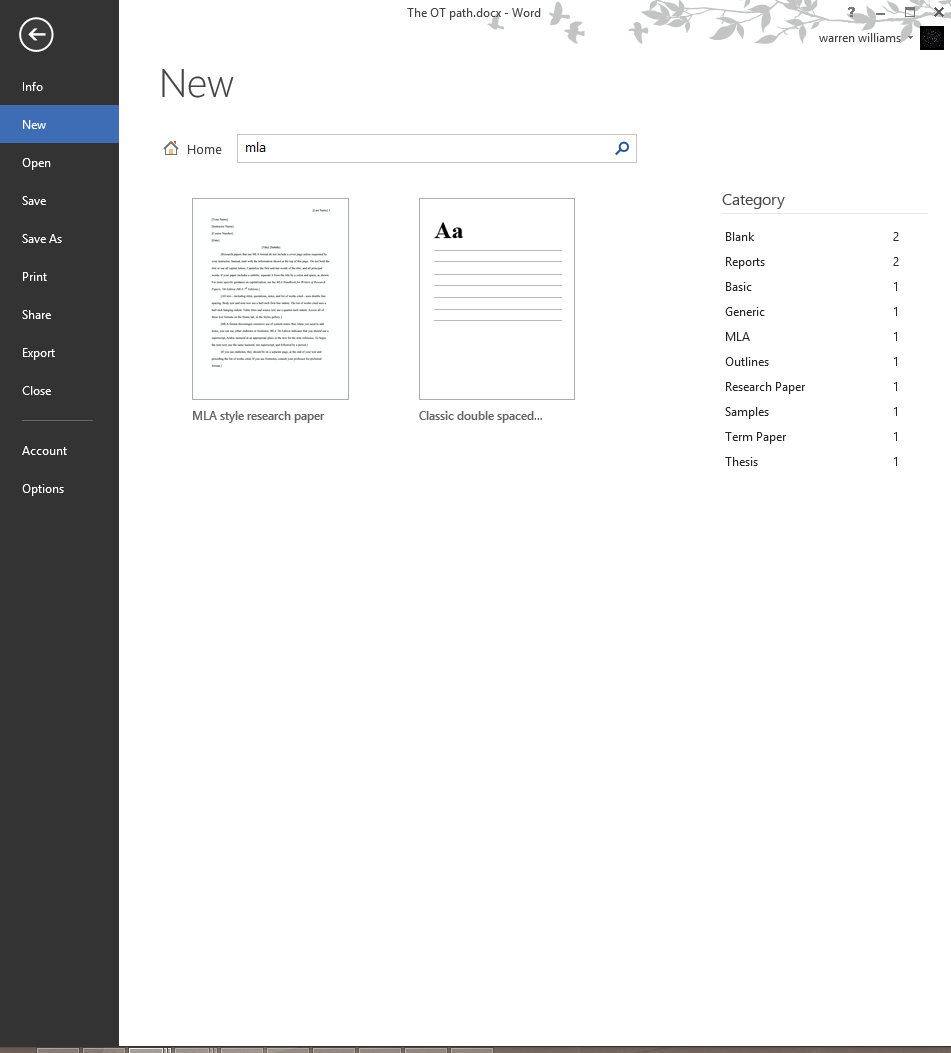Viewport: 951px width, 1053px height.
Task: Click the Term Paper category
Action: click(756, 437)
